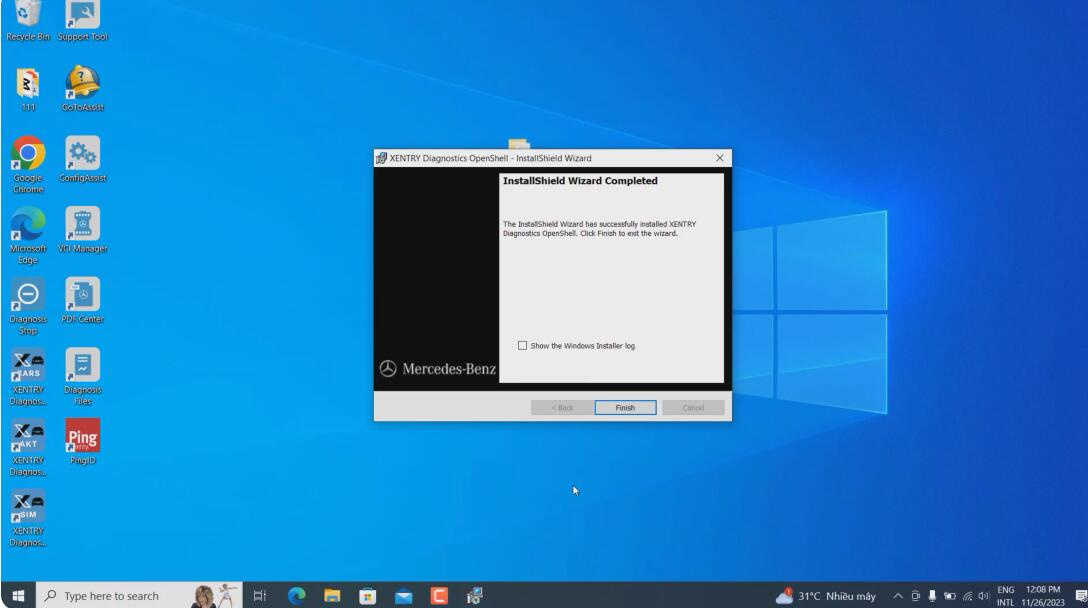Switch the ENG INTL input language
1088x608 pixels.
1005,596
